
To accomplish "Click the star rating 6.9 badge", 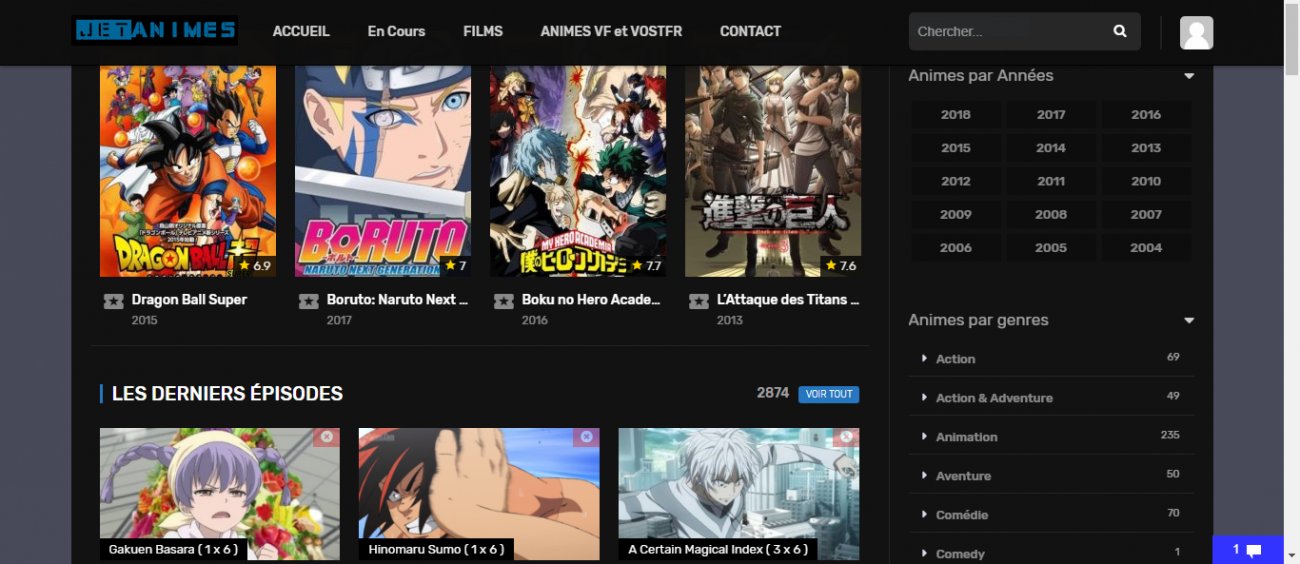I will [255, 266].
